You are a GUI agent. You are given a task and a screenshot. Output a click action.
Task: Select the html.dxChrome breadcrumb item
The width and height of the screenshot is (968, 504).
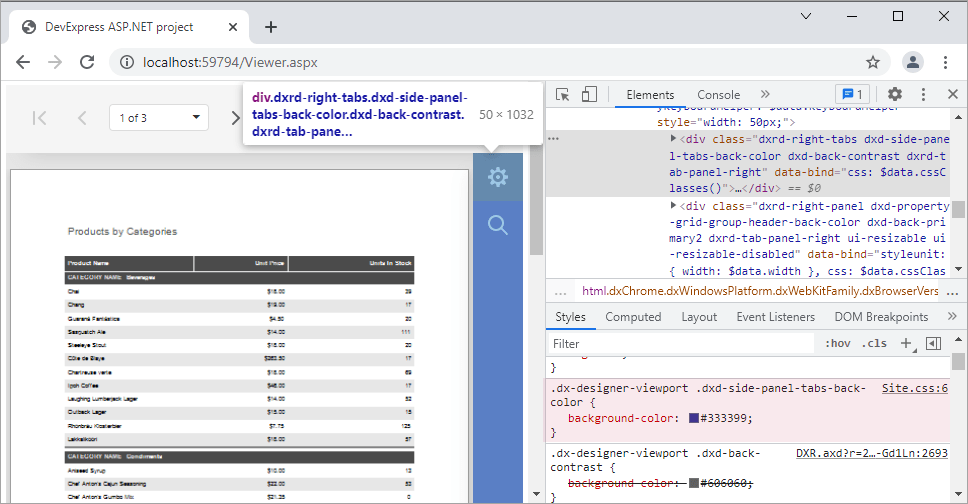tap(760, 290)
